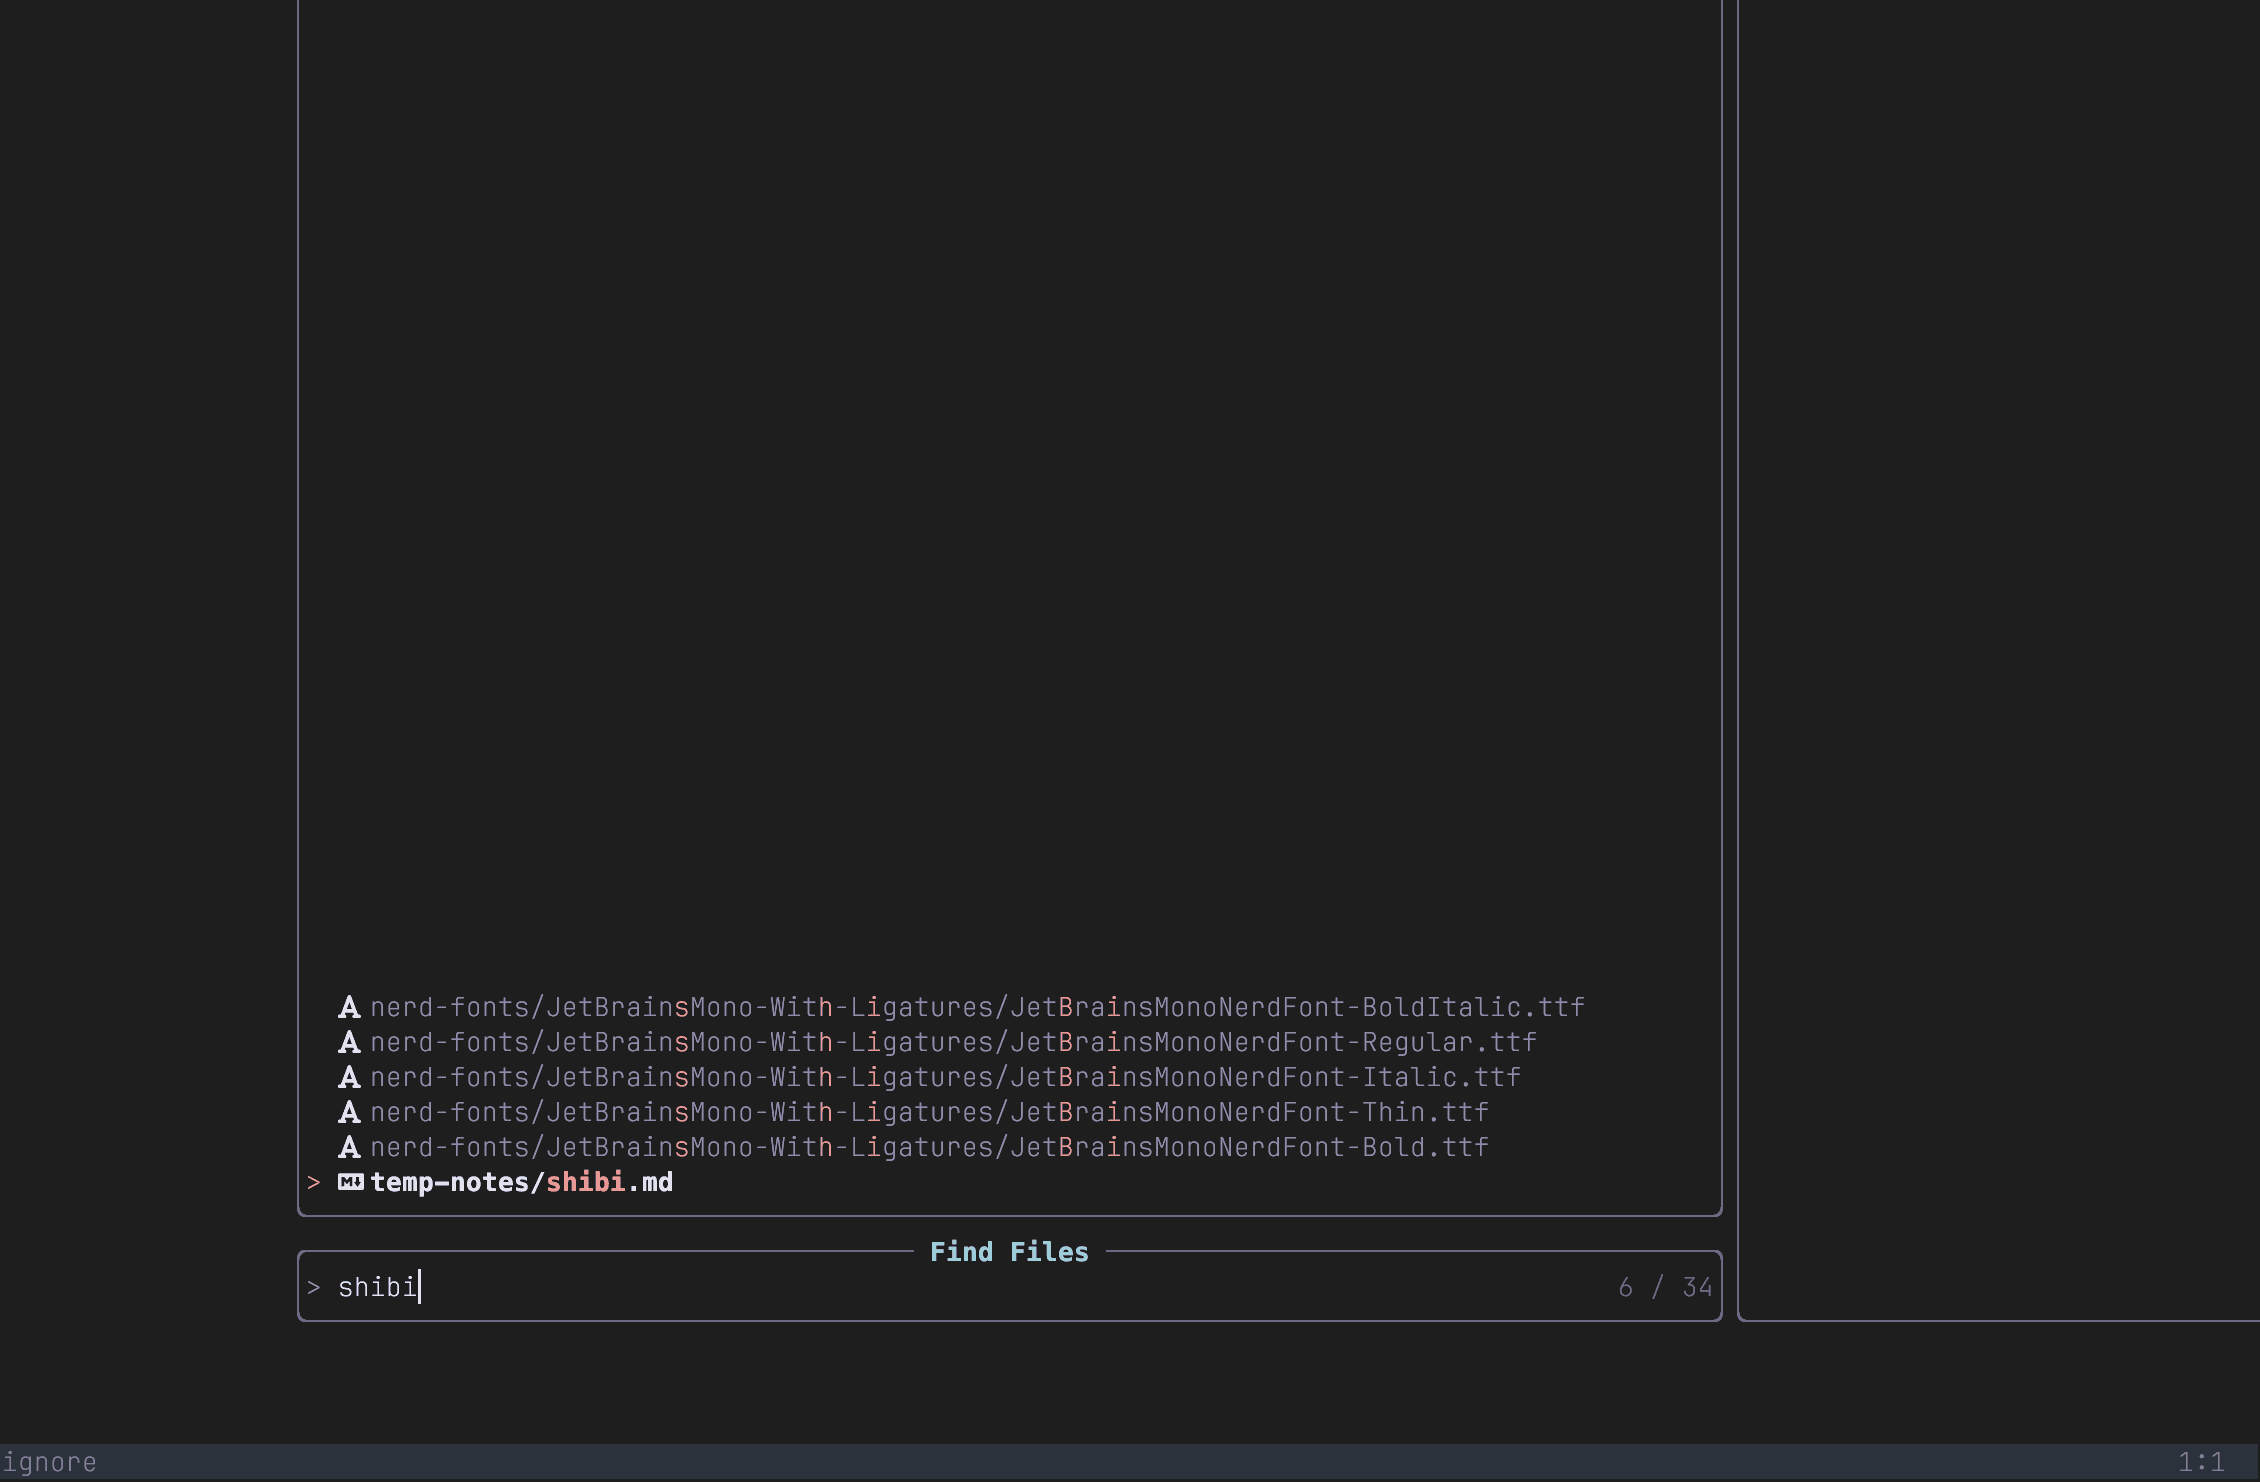This screenshot has width=2260, height=1482.
Task: Click font icon beside JetBrainsMonoNerdFont-Regular.ttf
Action: [x=349, y=1042]
